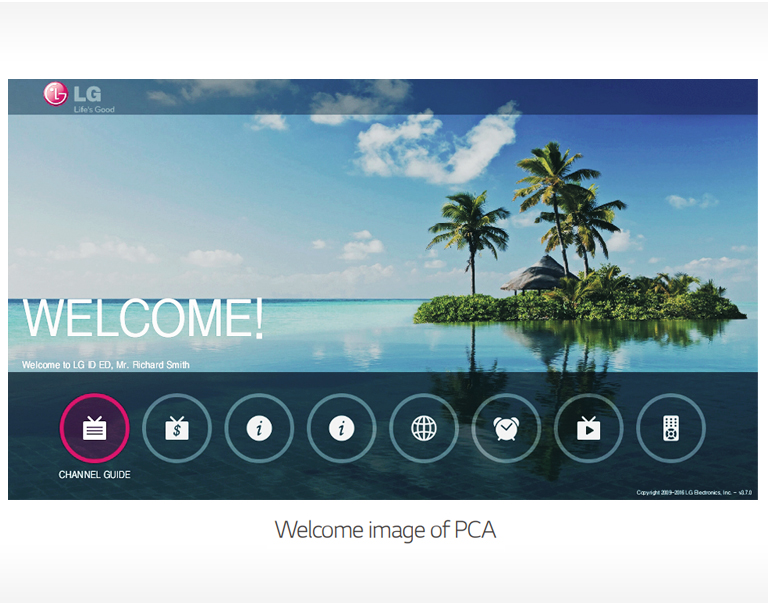Screen dimensions: 768x603
Task: Click the large WELCOME! heading
Action: [x=143, y=318]
